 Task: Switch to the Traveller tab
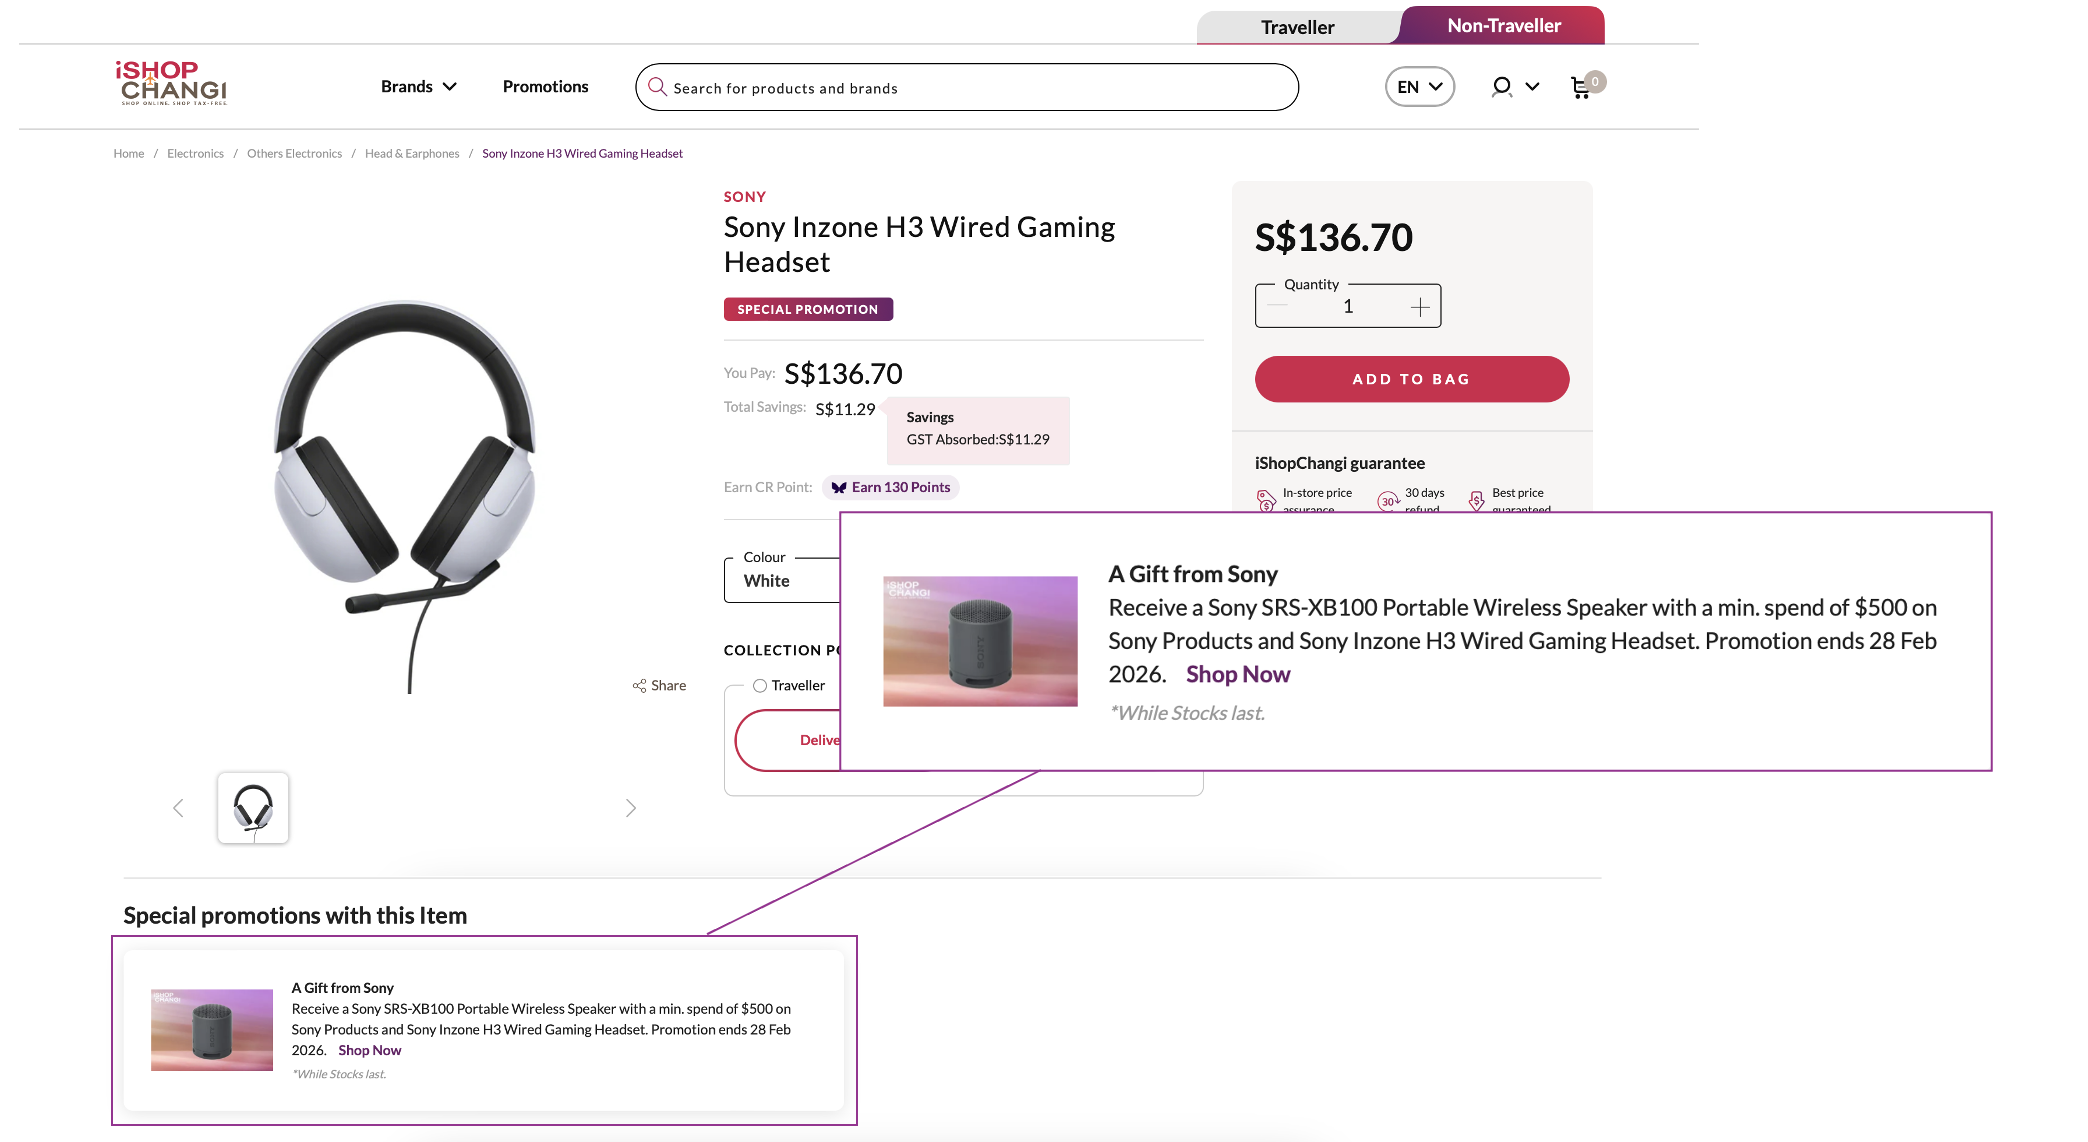click(1297, 27)
